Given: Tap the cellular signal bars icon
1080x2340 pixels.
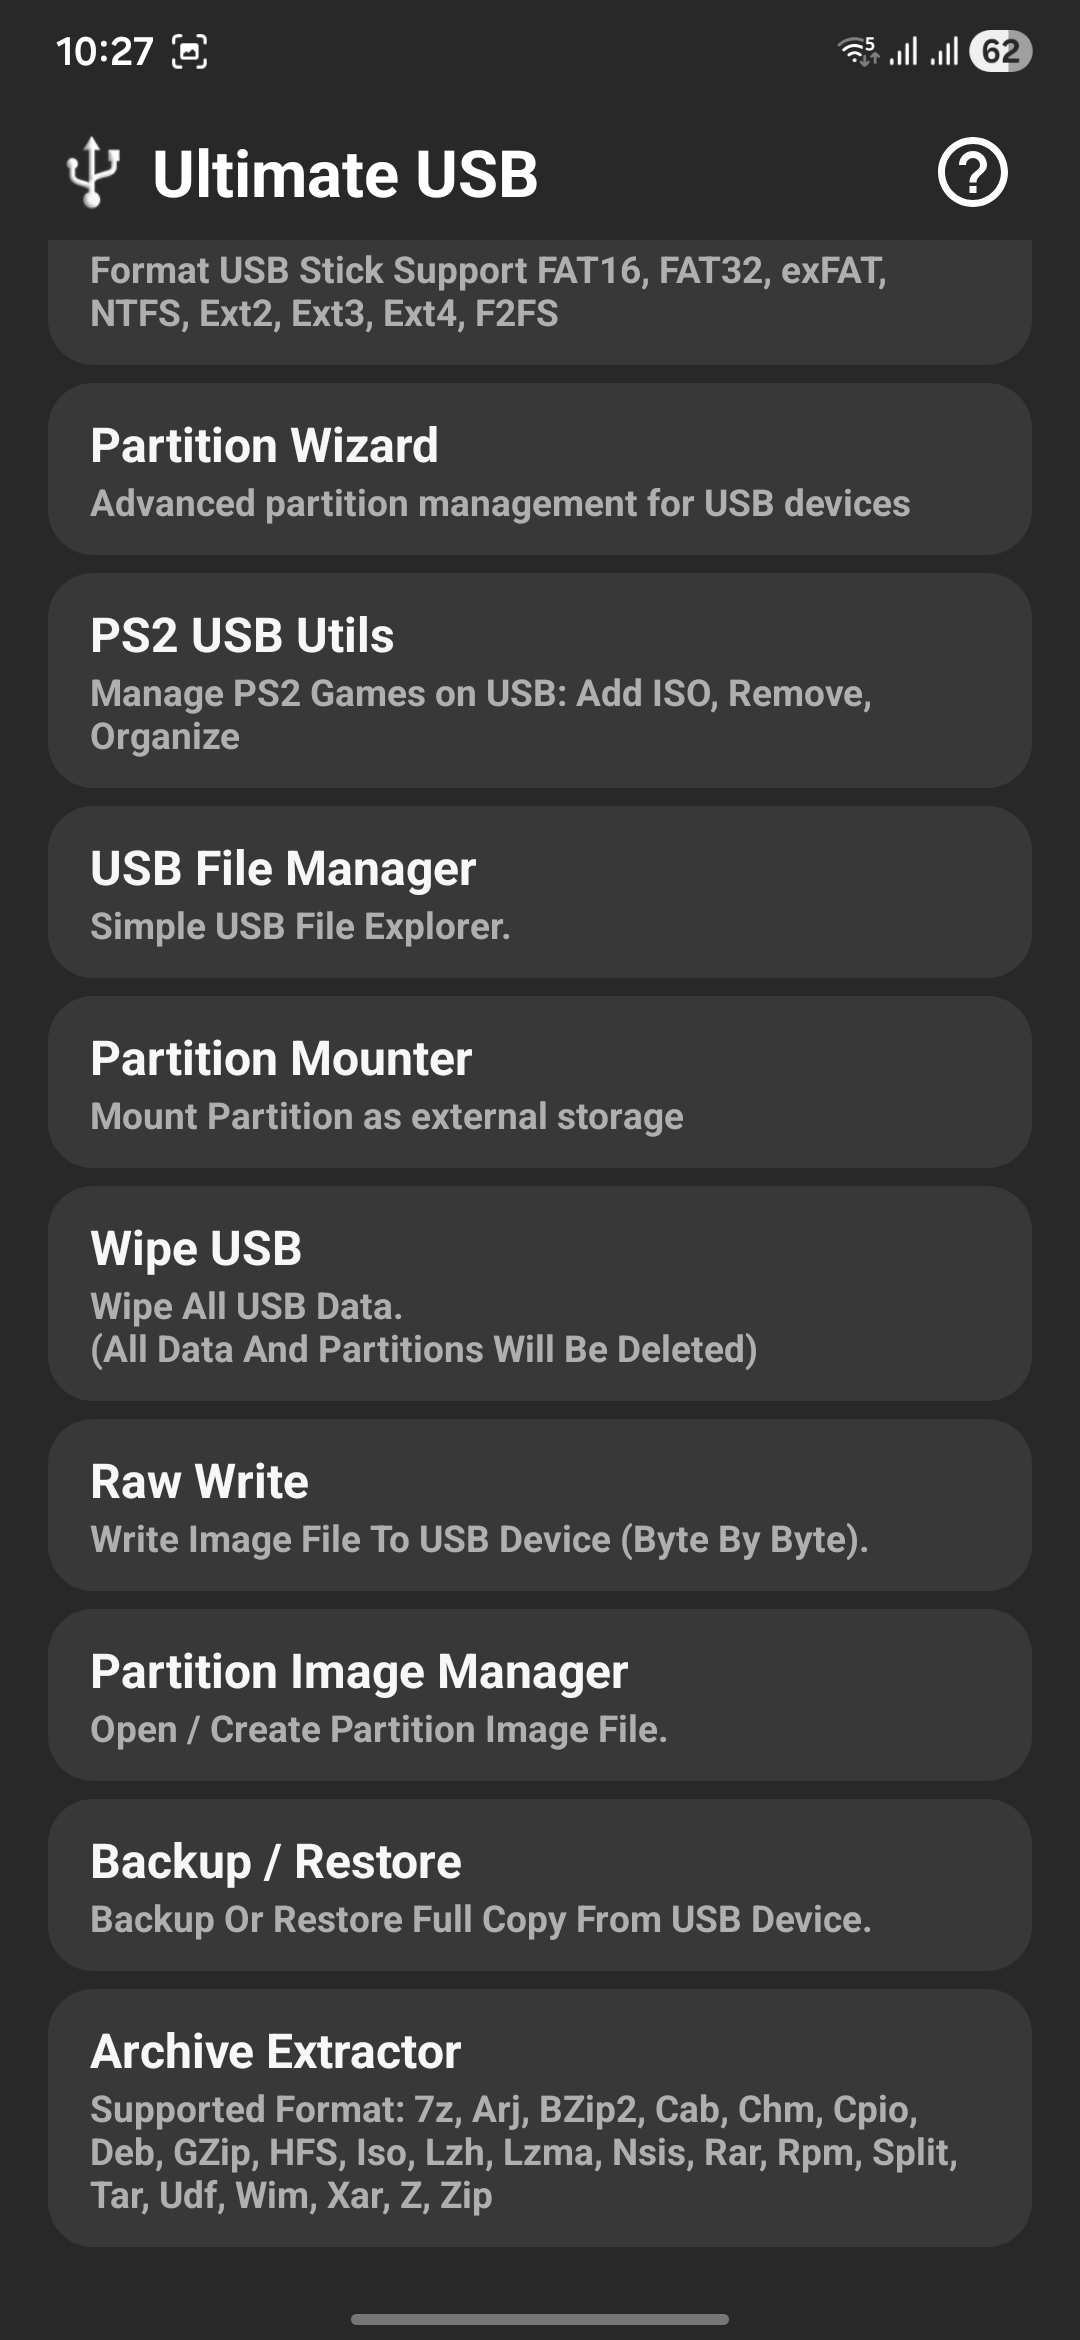Looking at the screenshot, I should coord(903,51).
